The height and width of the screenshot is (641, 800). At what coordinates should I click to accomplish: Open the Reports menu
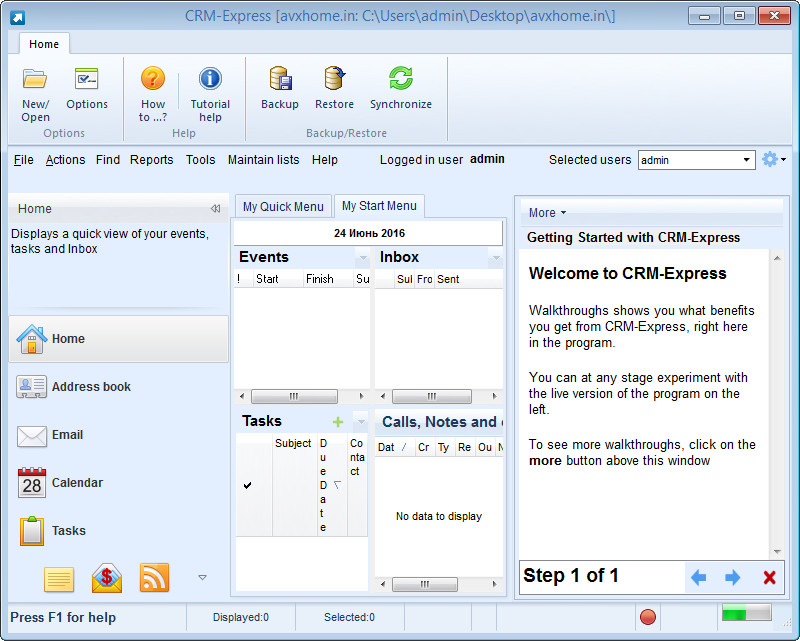tap(152, 160)
